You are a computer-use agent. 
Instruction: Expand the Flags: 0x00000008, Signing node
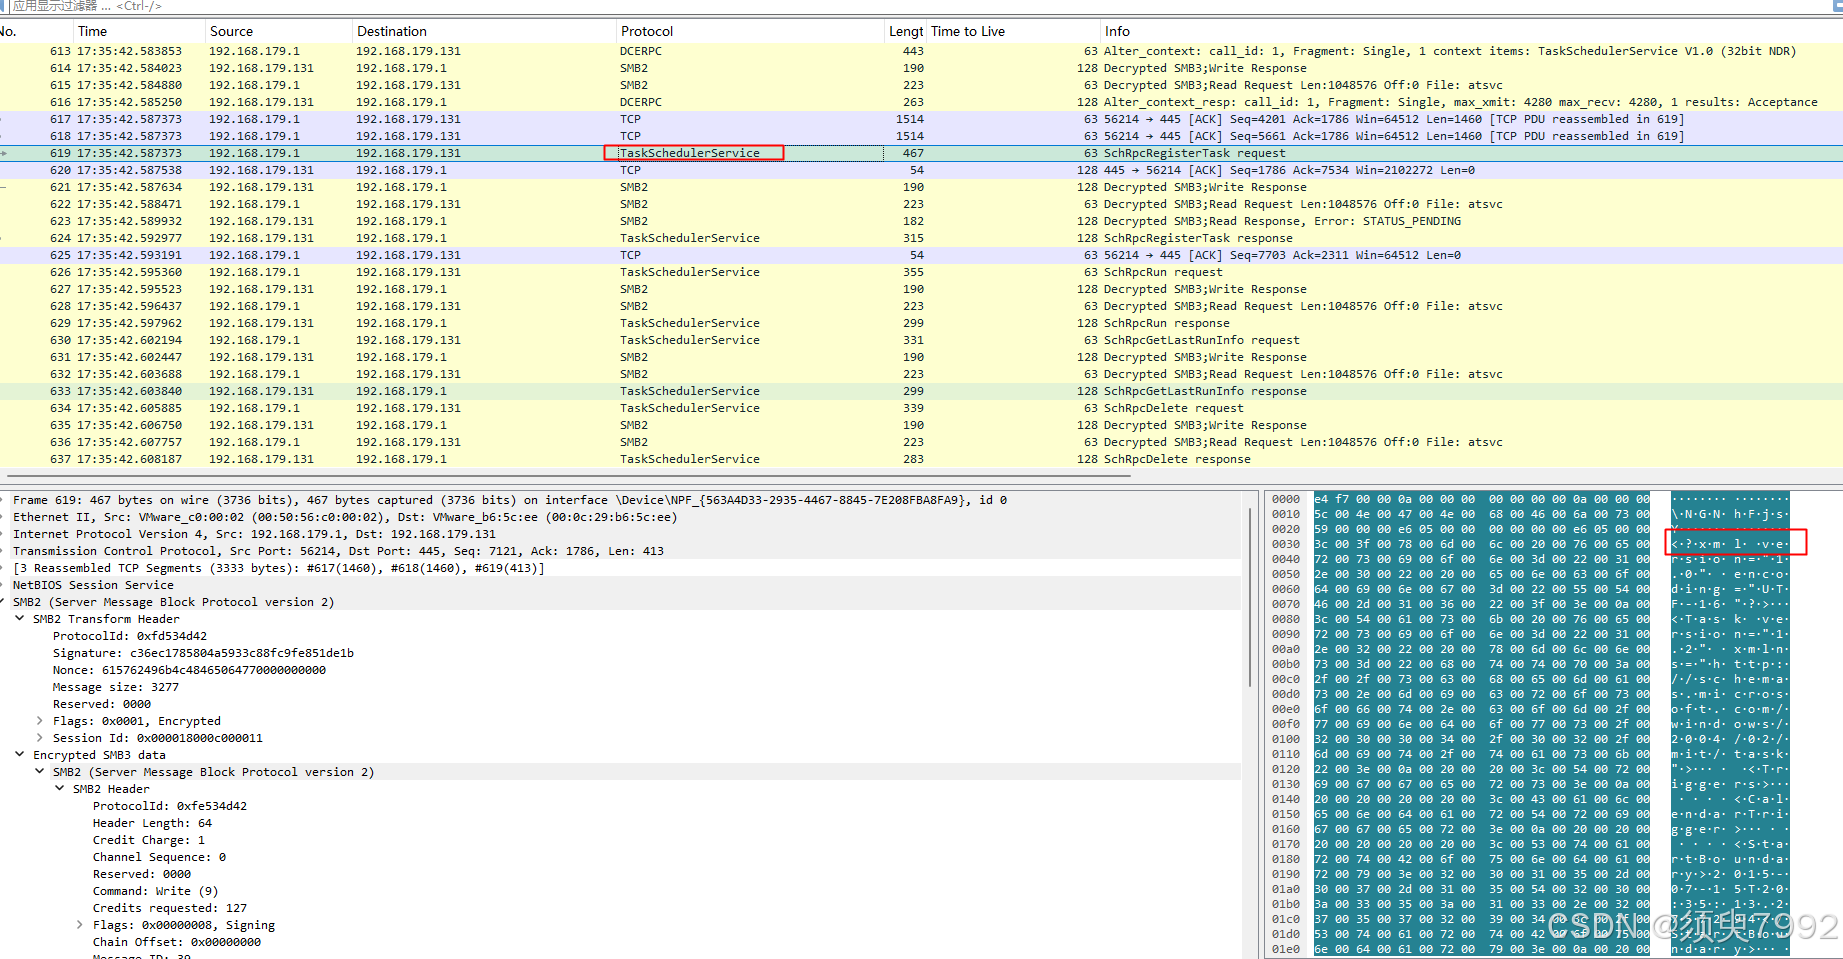click(x=80, y=925)
